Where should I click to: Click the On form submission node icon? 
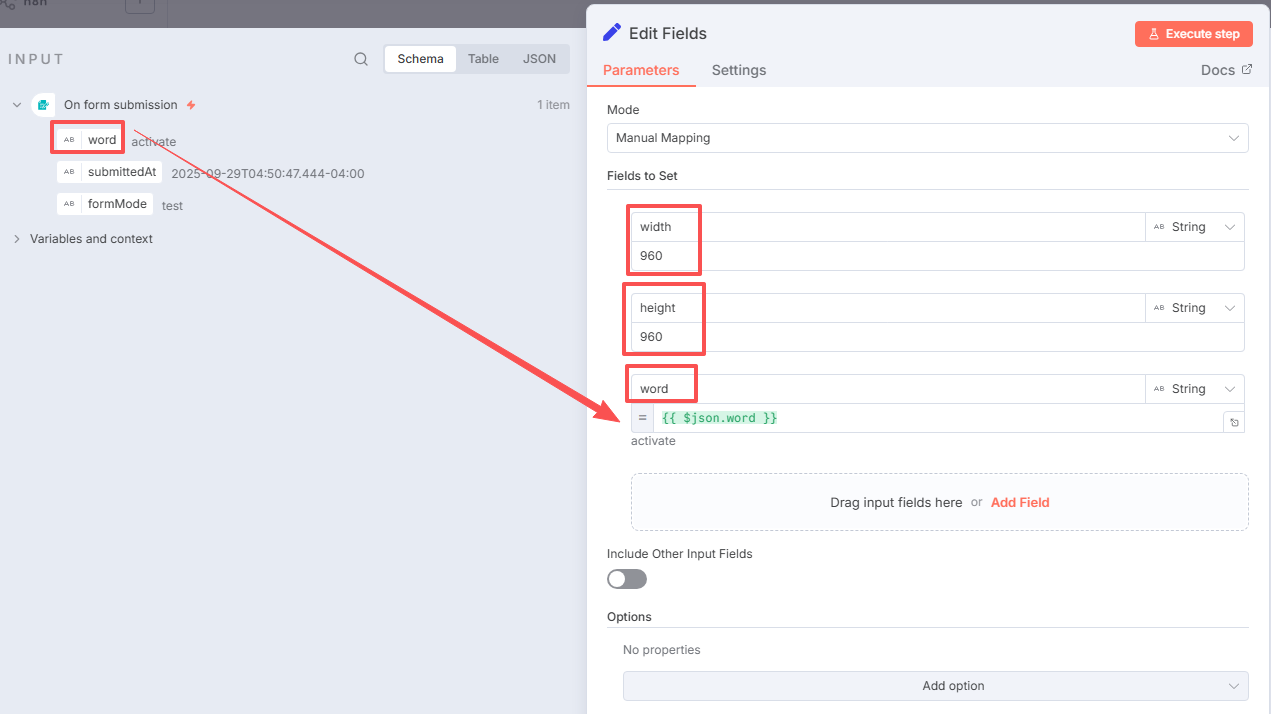[x=43, y=105]
